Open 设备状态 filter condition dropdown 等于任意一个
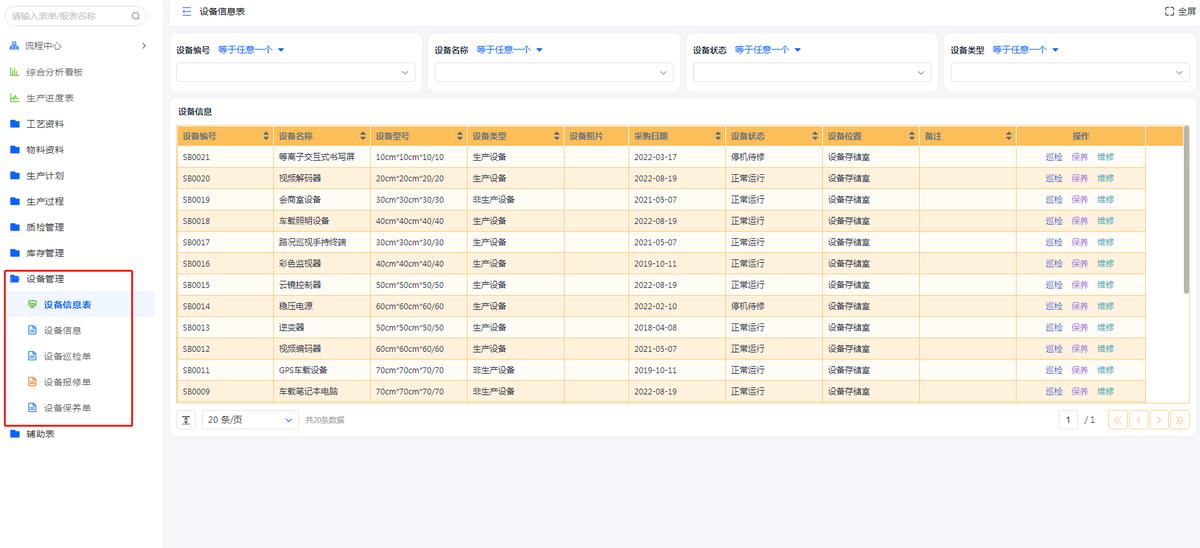The height and width of the screenshot is (548, 1200). coord(768,50)
